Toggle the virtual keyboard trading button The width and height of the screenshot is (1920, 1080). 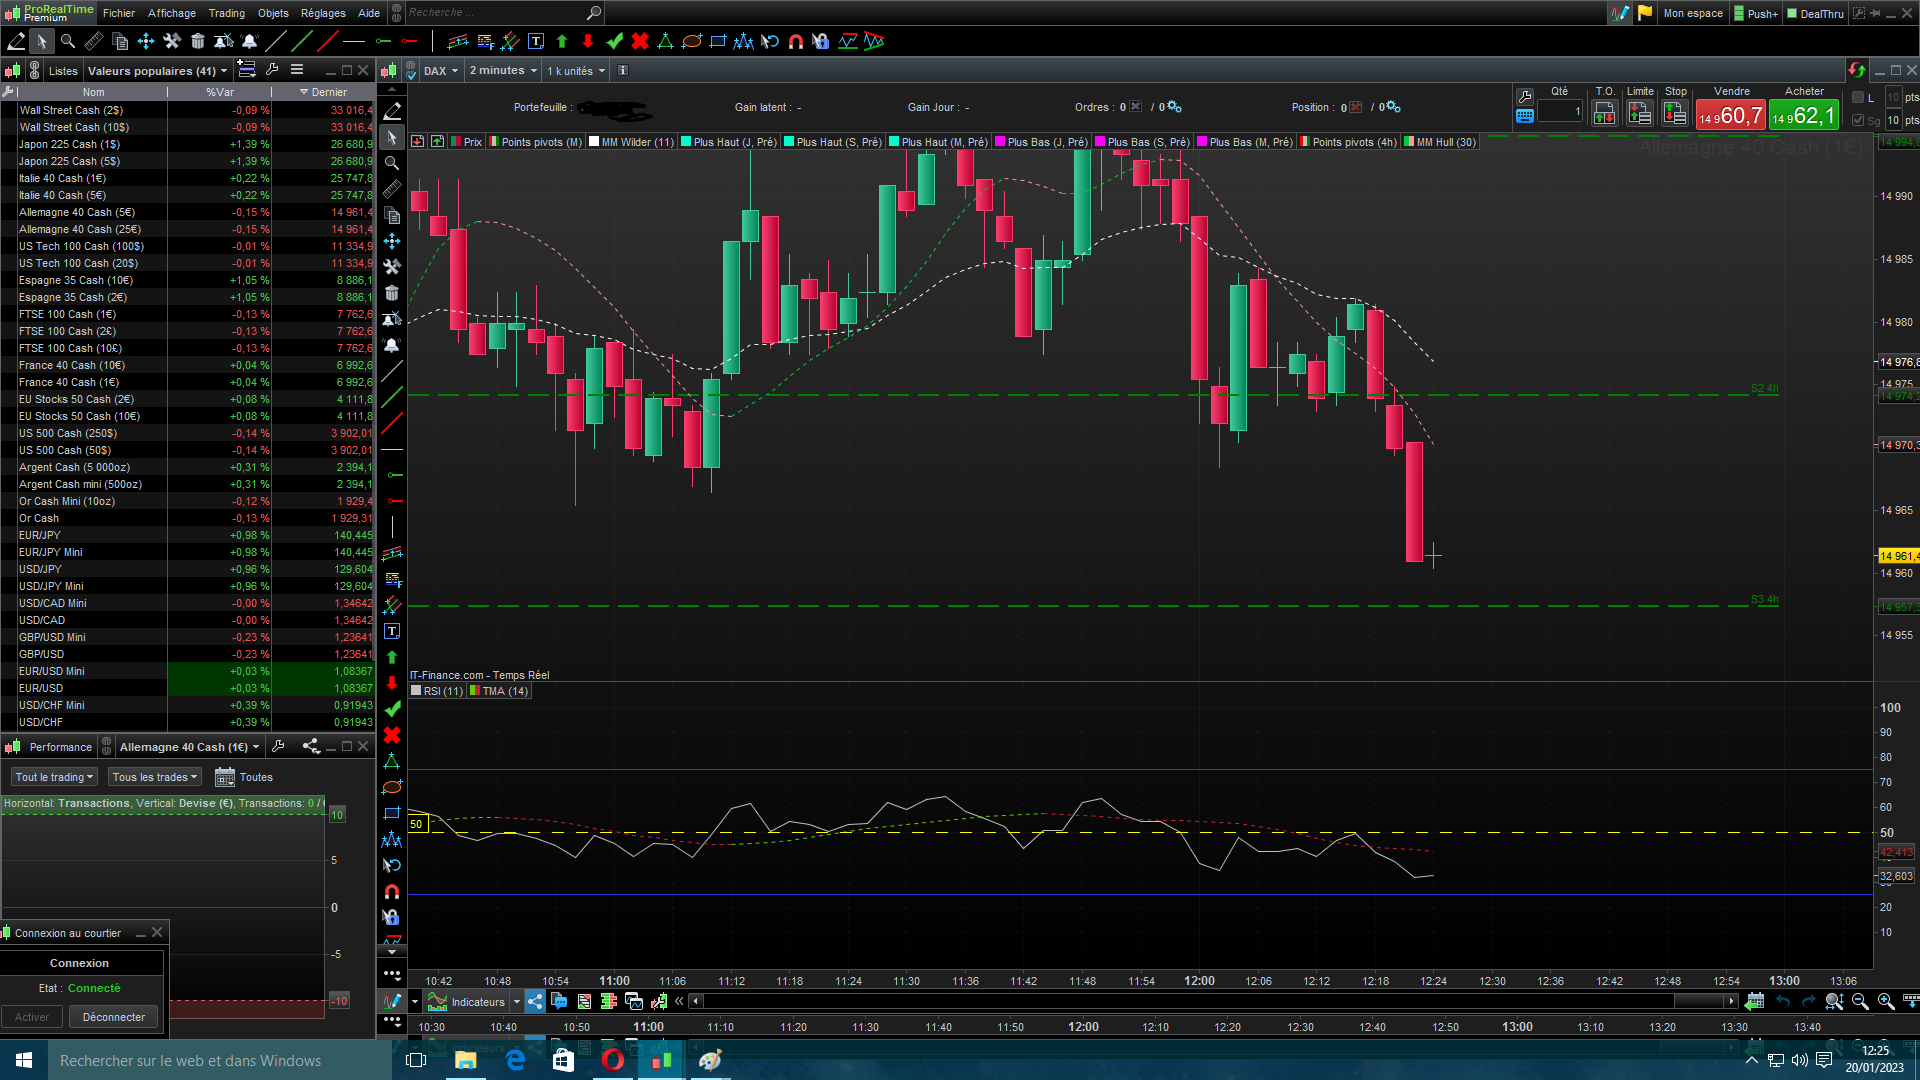click(1525, 116)
